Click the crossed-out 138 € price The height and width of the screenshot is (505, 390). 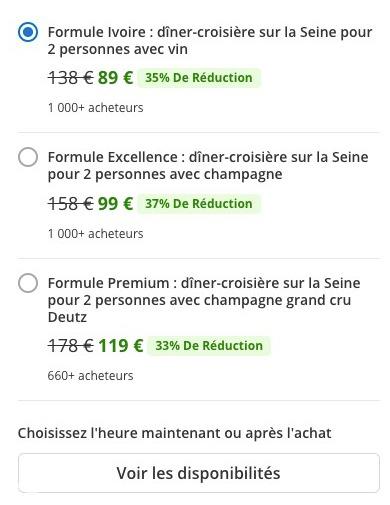71,78
